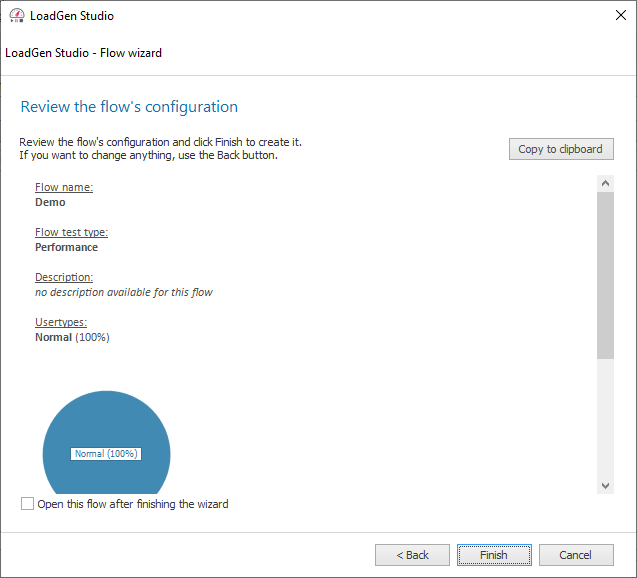Click the underlined Flow test type label

pyautogui.click(x=71, y=232)
